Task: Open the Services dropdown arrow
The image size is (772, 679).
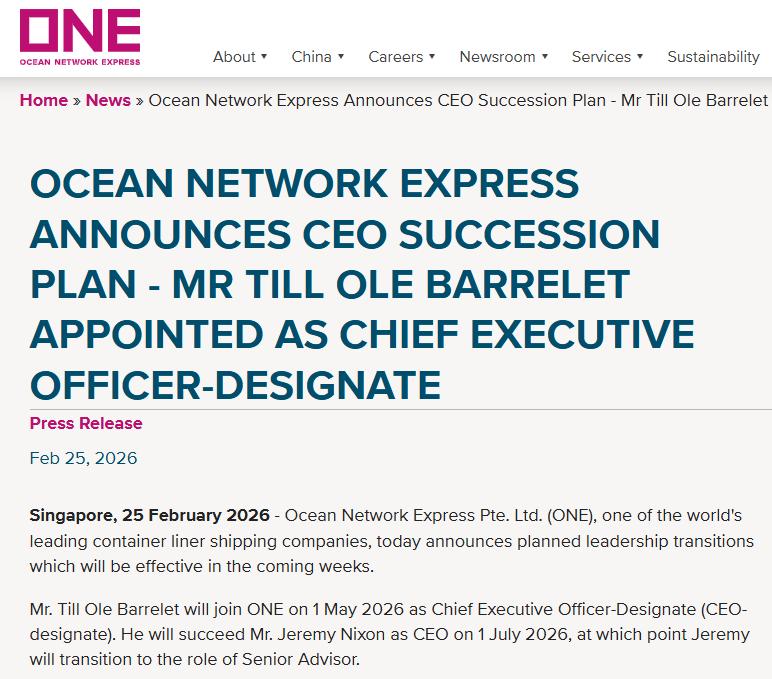Action: [x=640, y=57]
